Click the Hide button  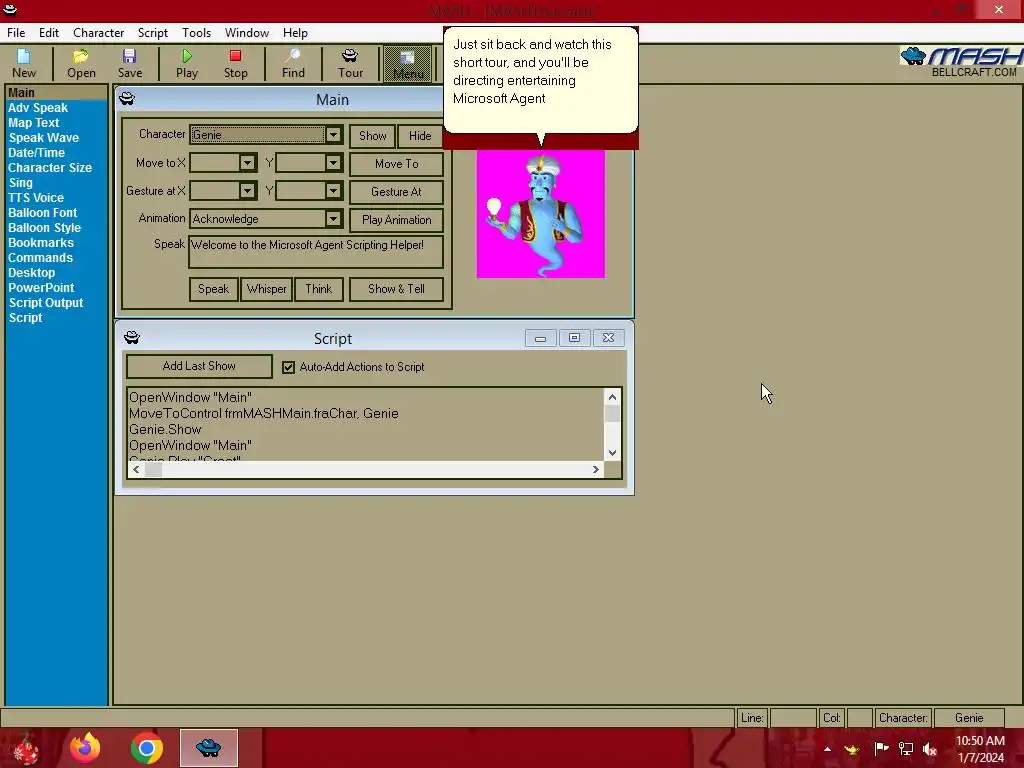point(420,136)
